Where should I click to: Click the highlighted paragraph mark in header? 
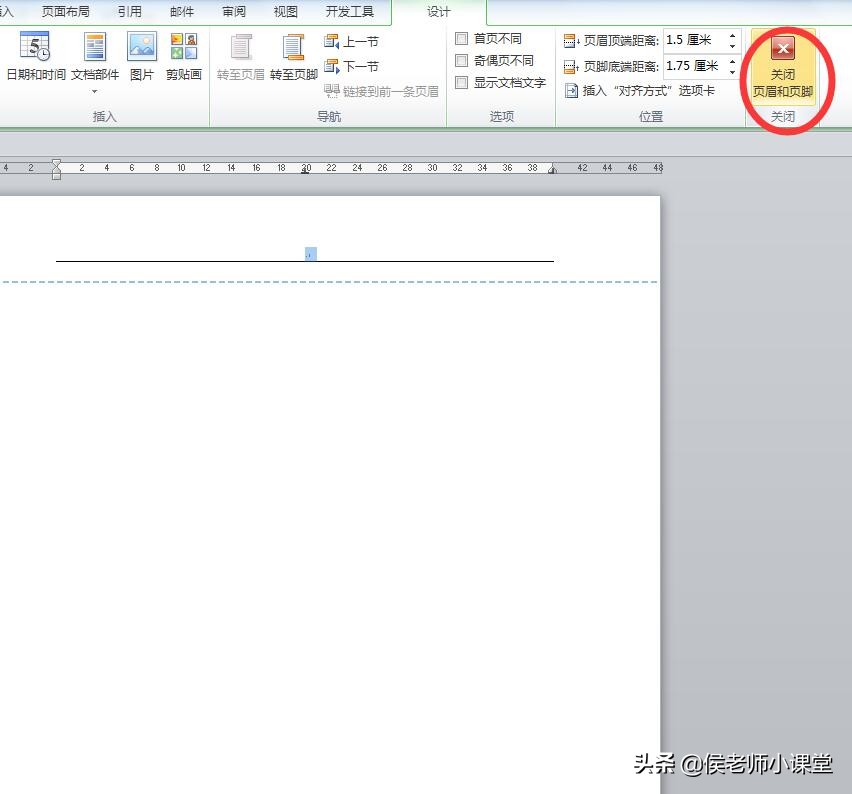[x=311, y=254]
